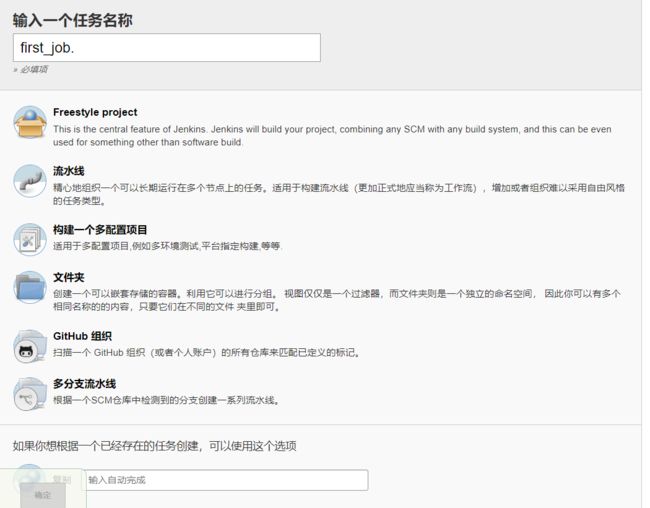650x508 pixels.
Task: Click the 构建一个多配置项目 heading
Action: [x=100, y=230]
